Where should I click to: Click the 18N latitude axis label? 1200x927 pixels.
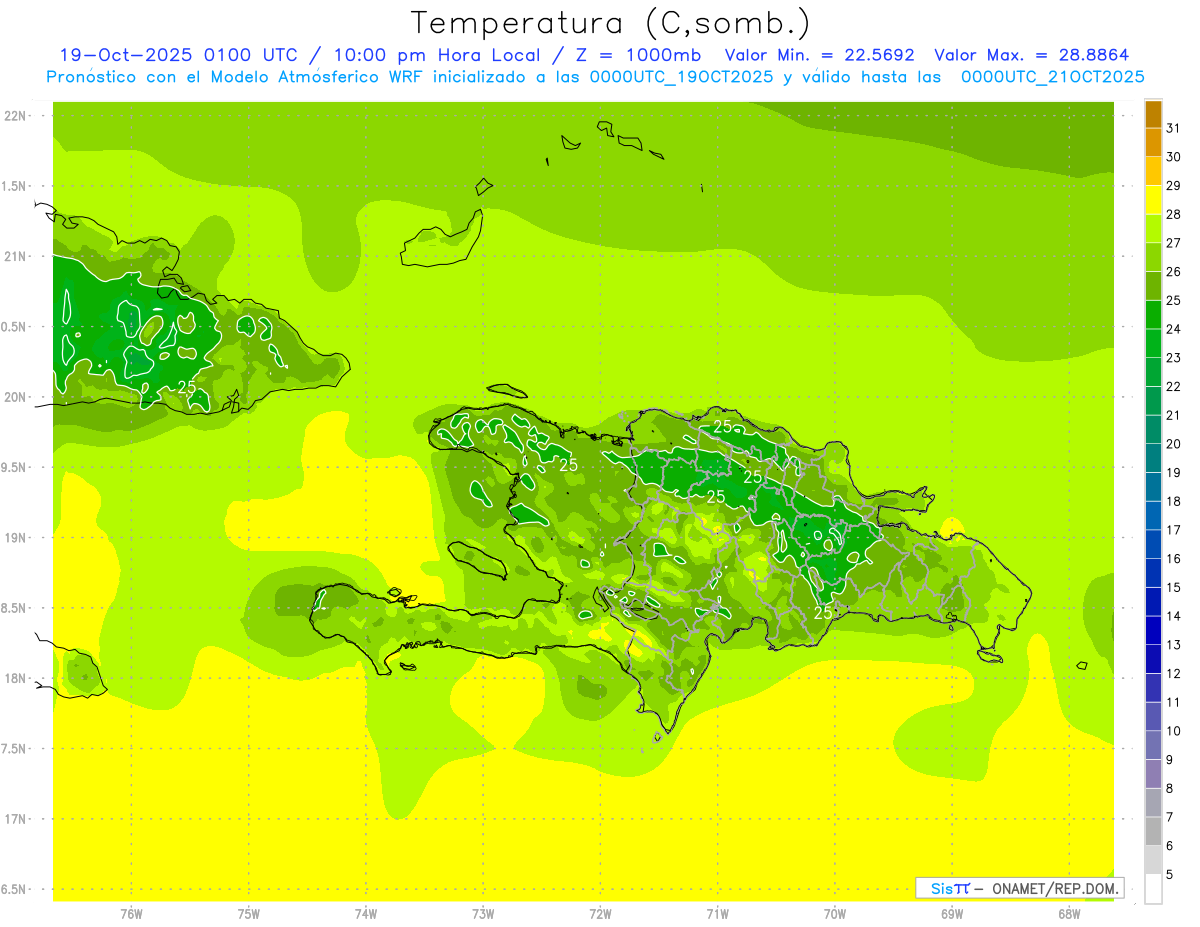pyautogui.click(x=17, y=678)
